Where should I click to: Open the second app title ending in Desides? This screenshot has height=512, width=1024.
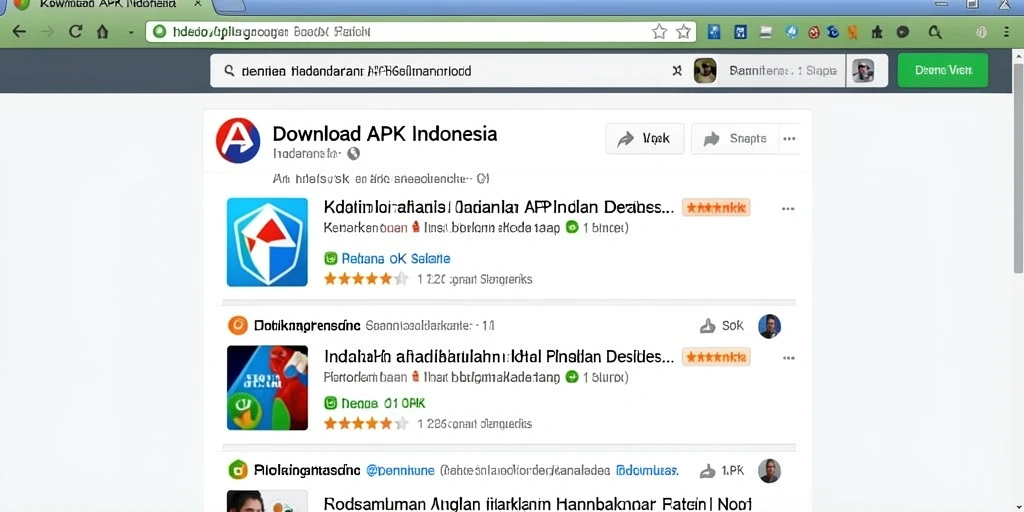[x=499, y=357]
